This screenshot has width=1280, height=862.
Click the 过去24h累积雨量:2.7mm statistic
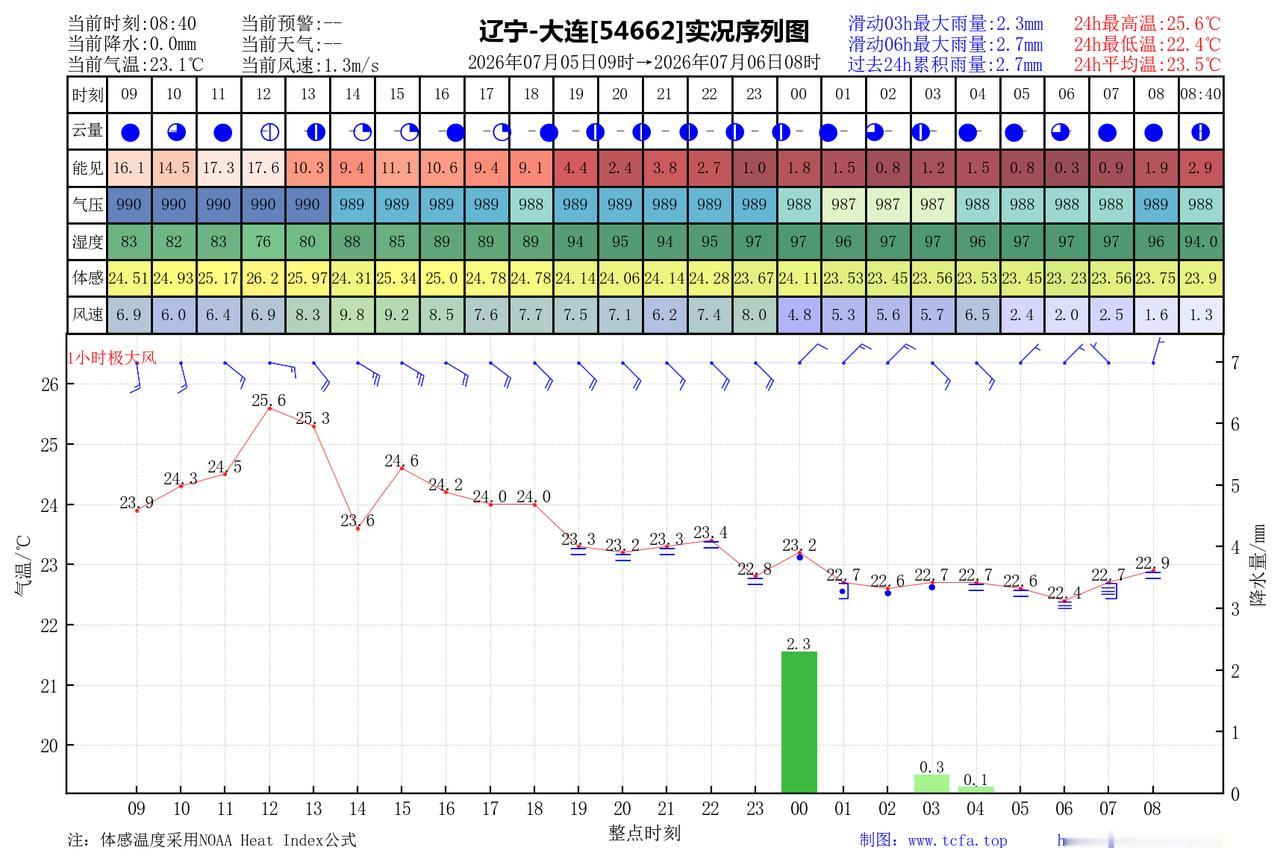(945, 65)
